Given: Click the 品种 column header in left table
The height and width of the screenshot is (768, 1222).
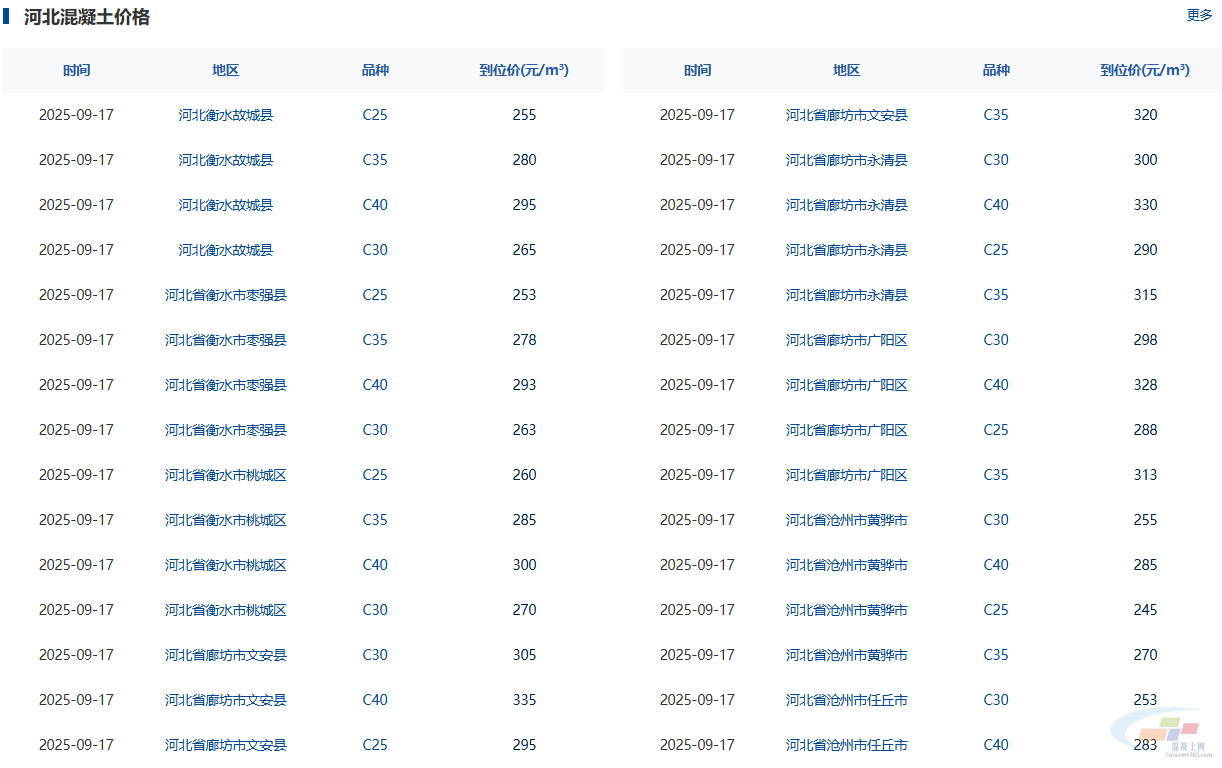Looking at the screenshot, I should (375, 70).
